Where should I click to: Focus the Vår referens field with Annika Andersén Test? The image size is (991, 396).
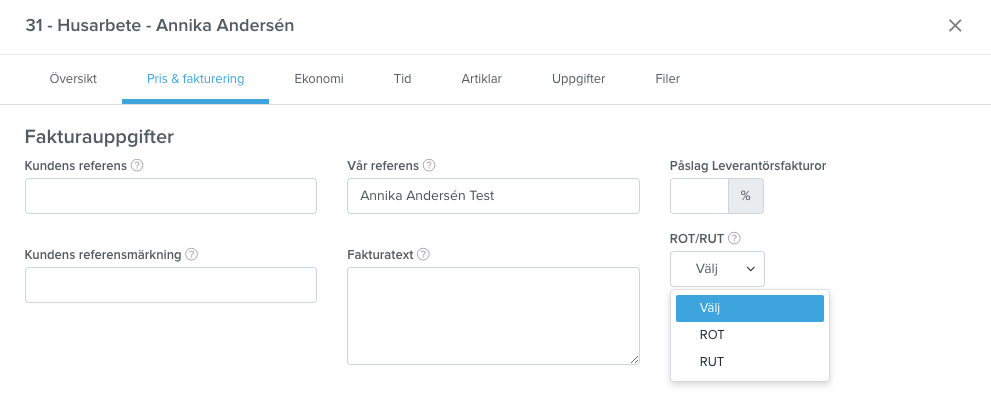tap(494, 196)
